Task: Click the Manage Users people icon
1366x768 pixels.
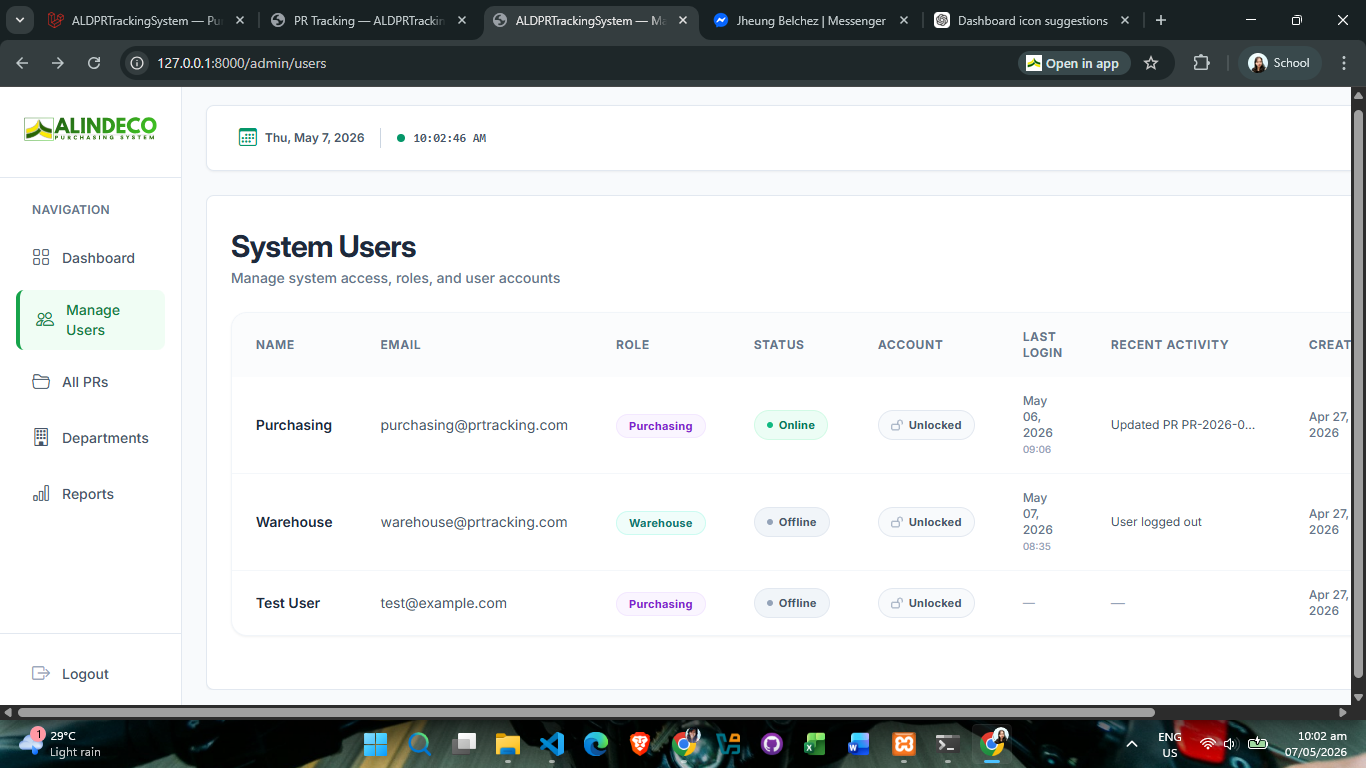Action: point(45,320)
